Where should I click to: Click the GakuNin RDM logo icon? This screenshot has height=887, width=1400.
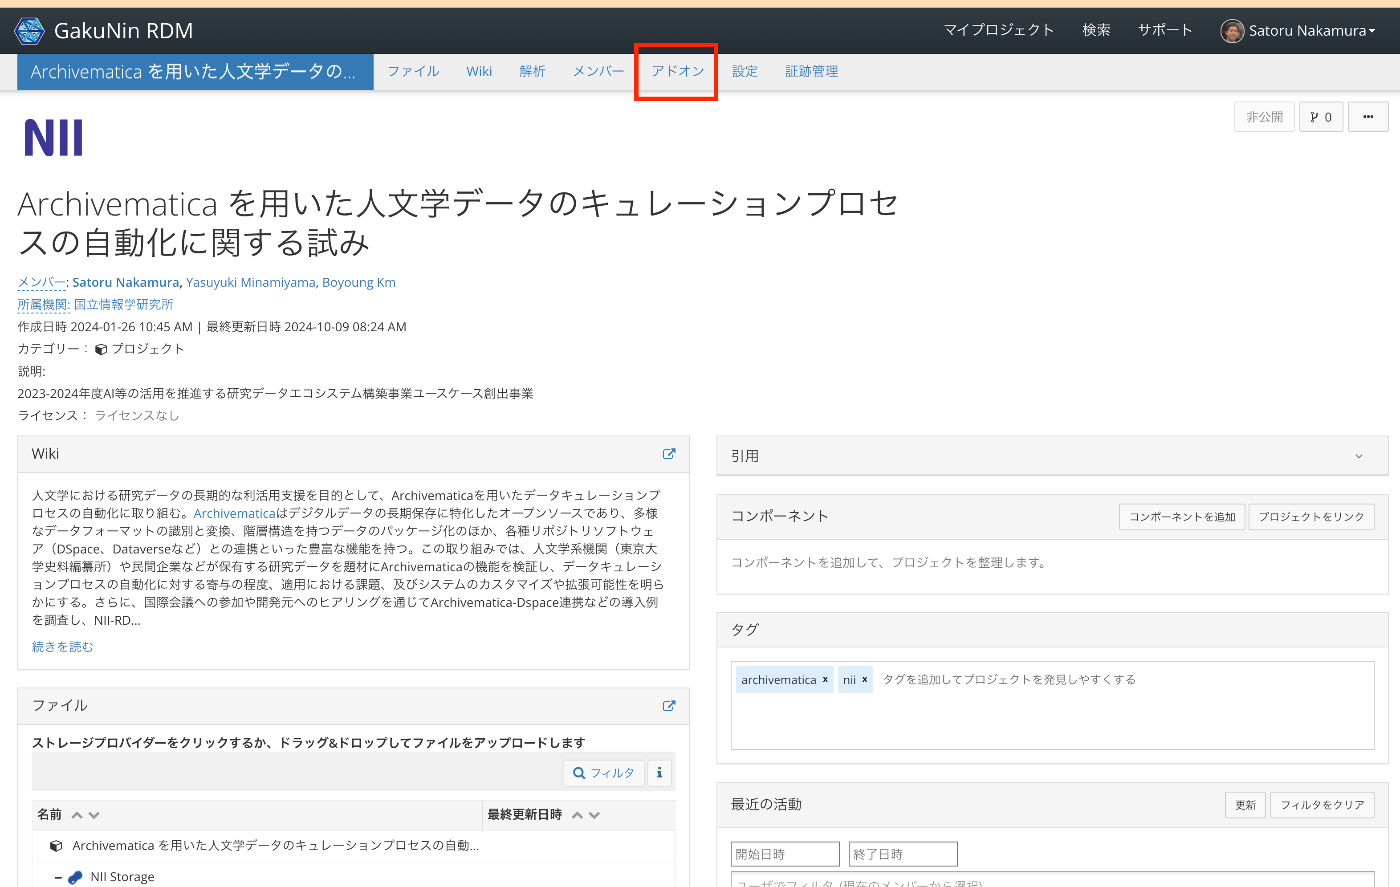coord(30,31)
